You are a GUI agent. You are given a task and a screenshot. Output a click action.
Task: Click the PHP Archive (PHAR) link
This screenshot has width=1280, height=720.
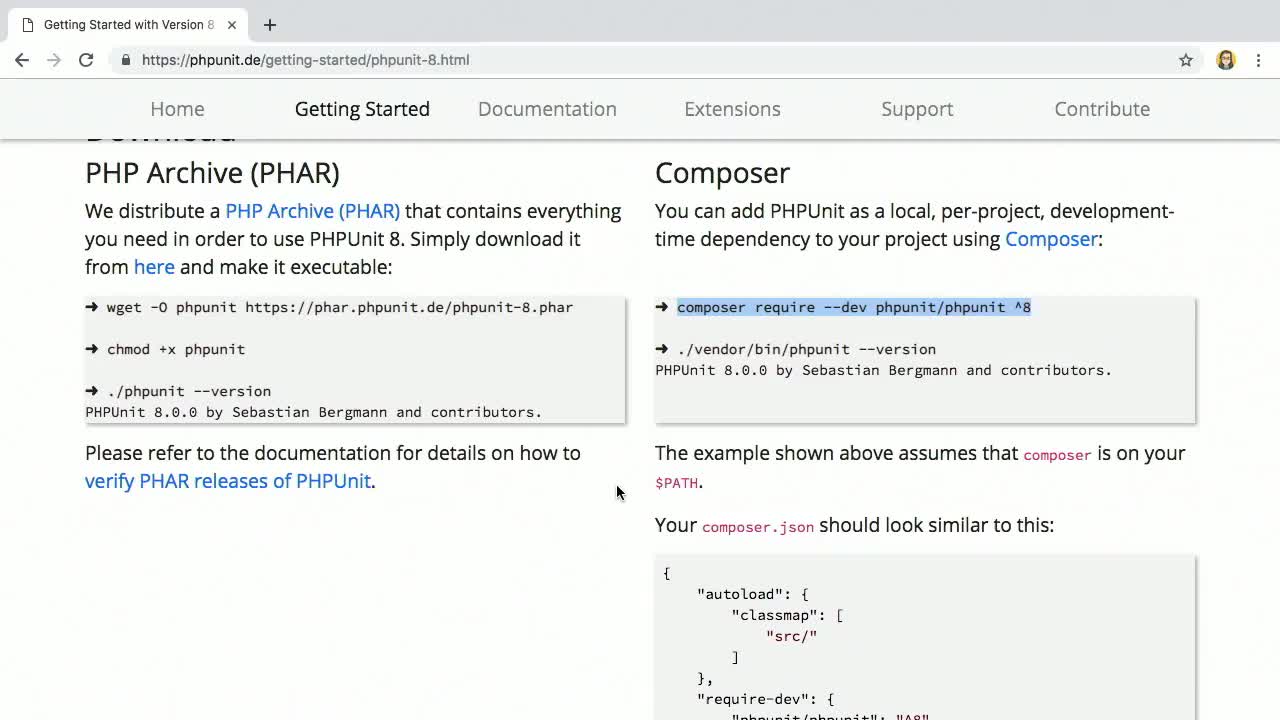click(x=312, y=211)
